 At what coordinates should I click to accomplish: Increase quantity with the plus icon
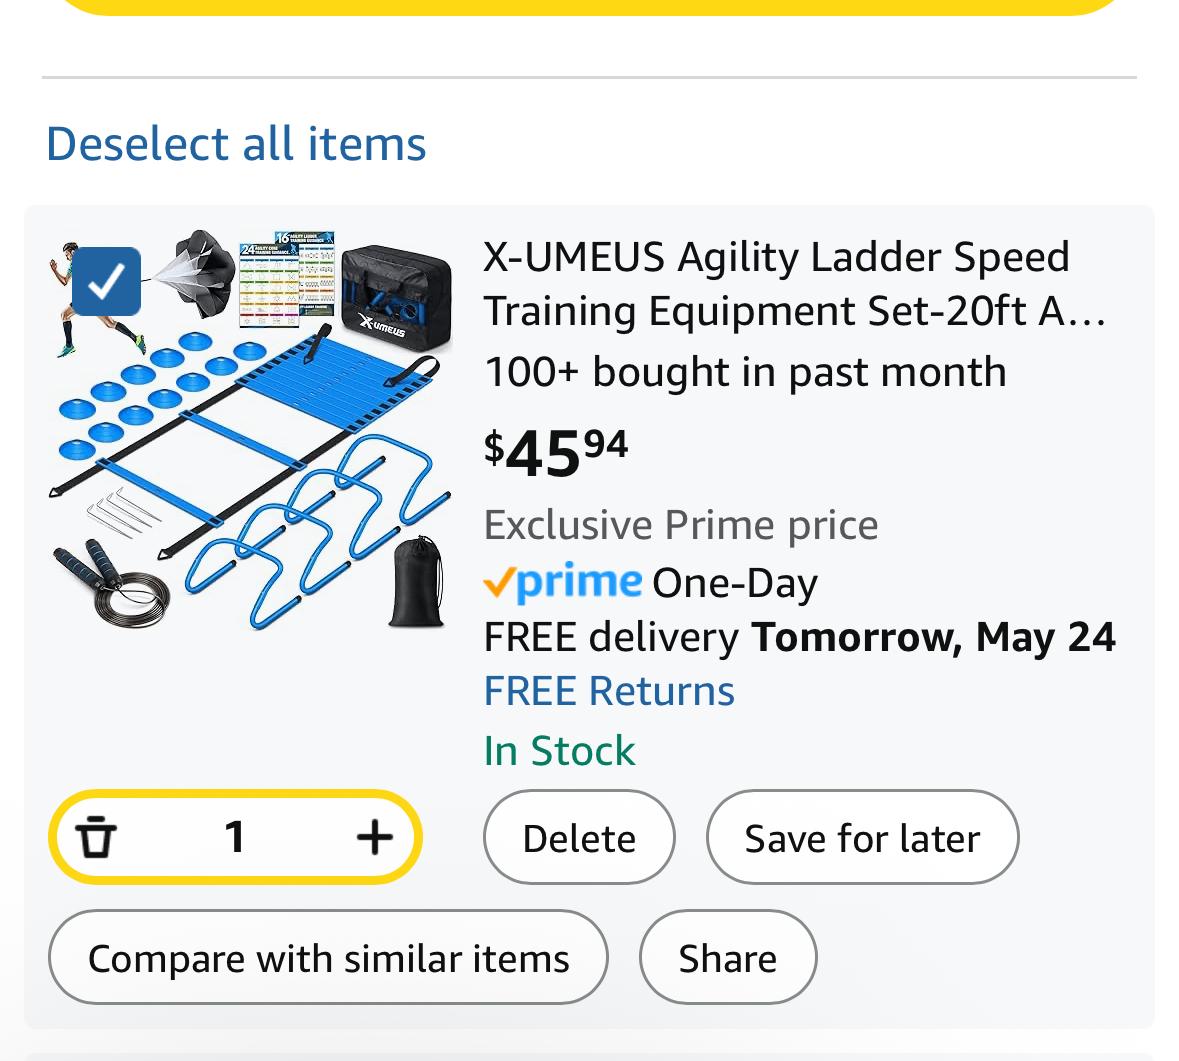pos(374,837)
